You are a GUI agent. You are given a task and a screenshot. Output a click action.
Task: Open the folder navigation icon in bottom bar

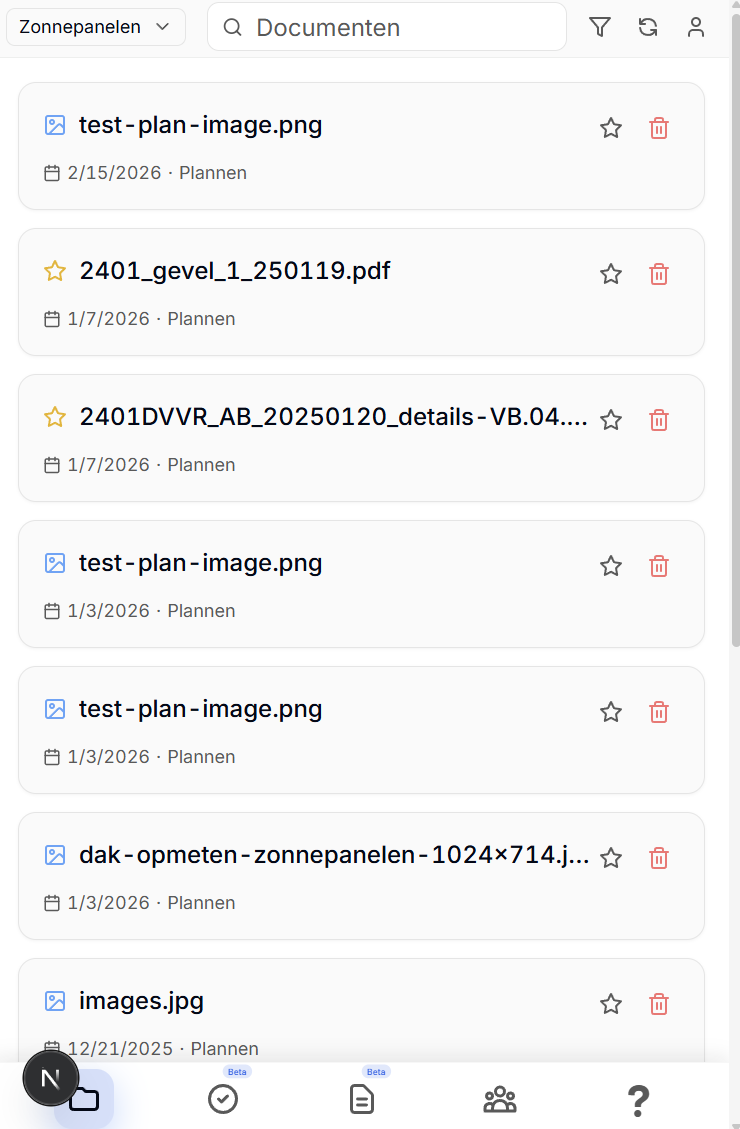tap(84, 1098)
